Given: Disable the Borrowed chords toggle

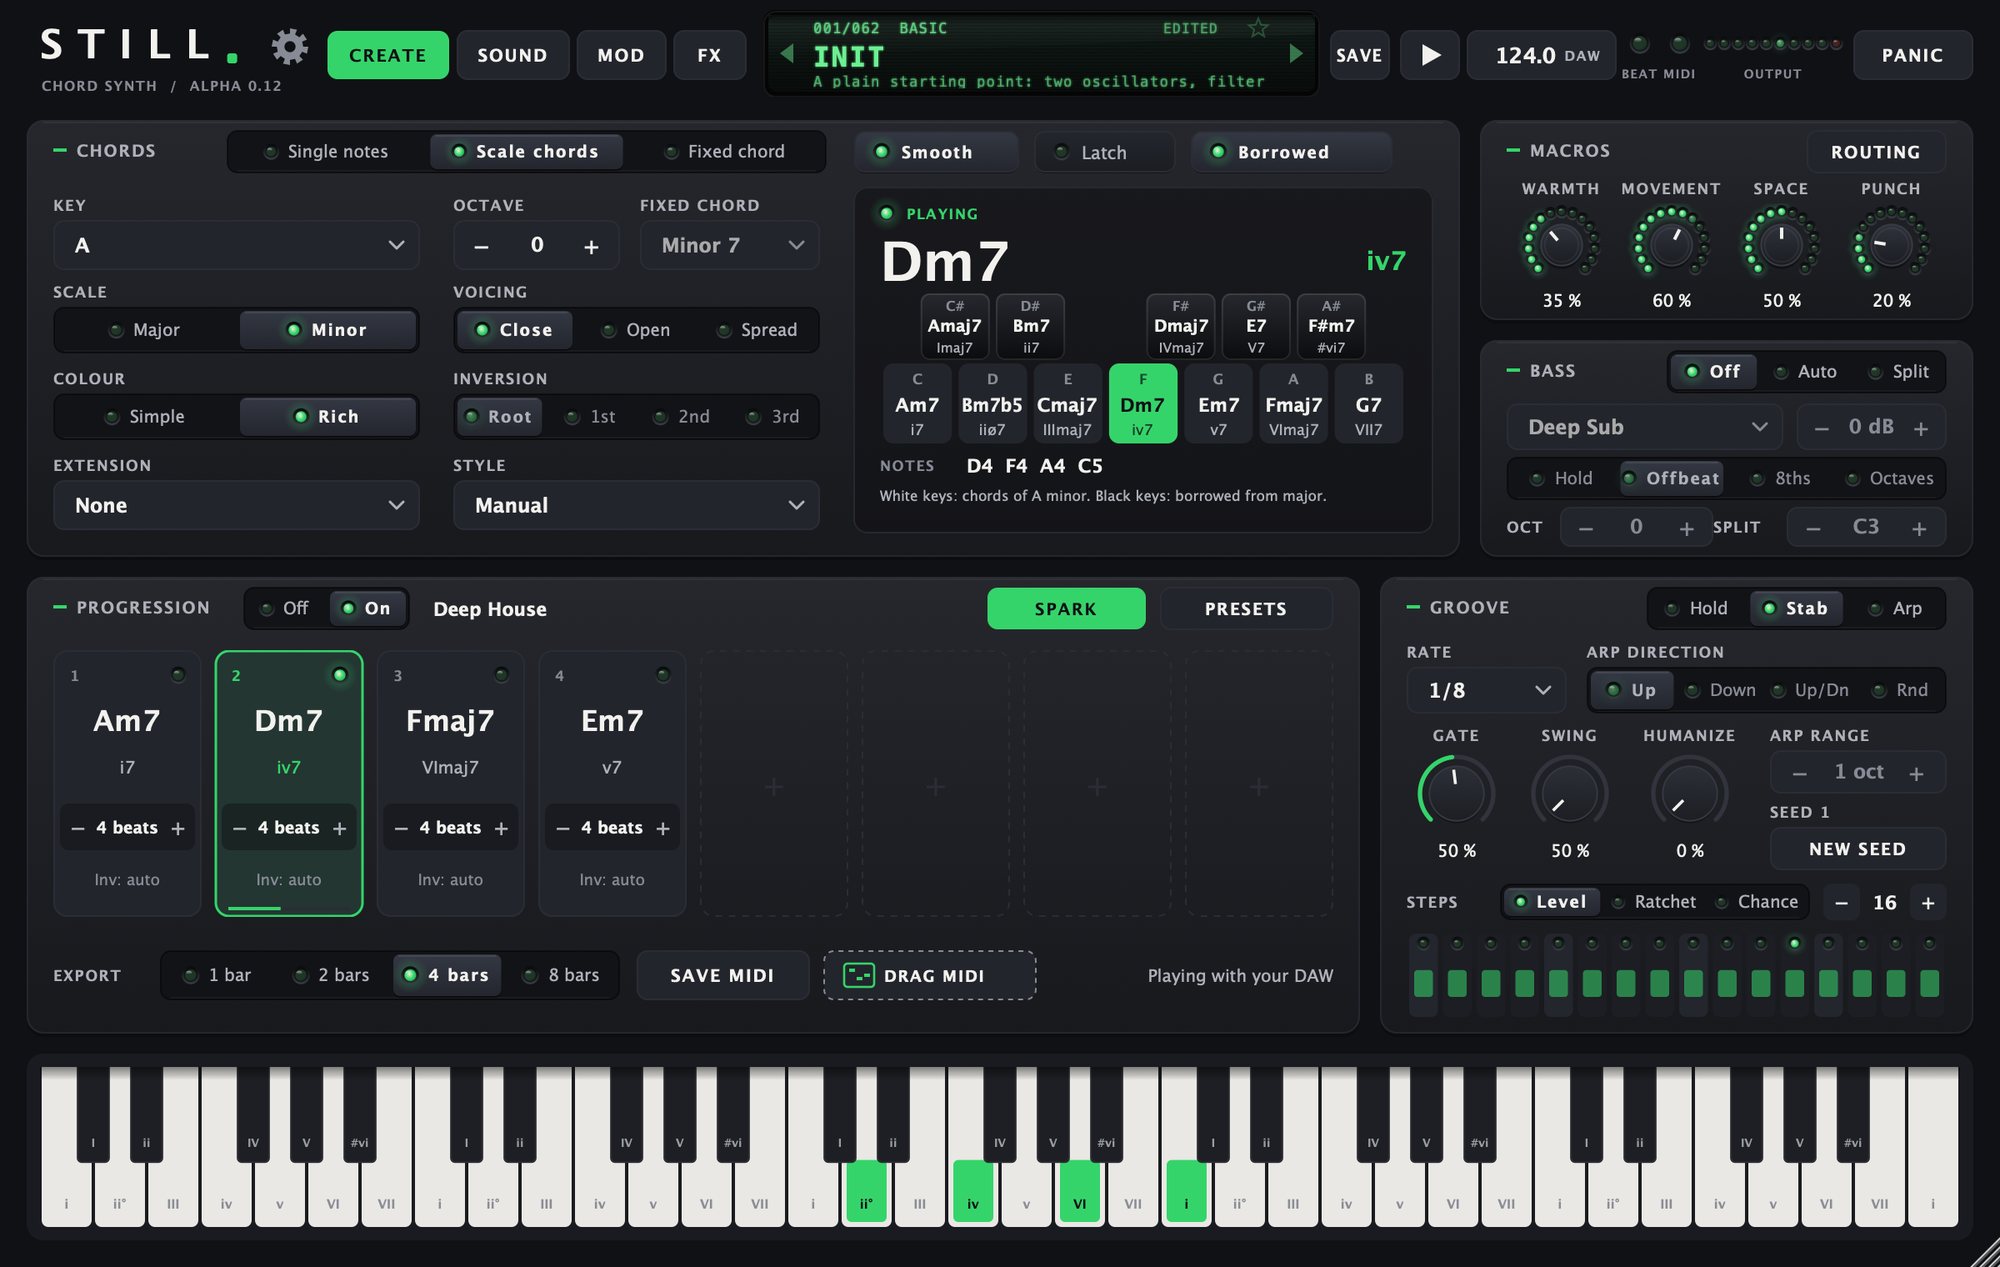Looking at the screenshot, I should pyautogui.click(x=1291, y=152).
